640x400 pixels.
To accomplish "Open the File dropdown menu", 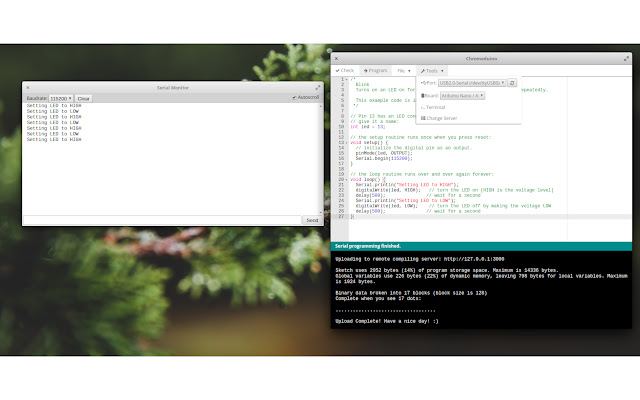I will 404,71.
